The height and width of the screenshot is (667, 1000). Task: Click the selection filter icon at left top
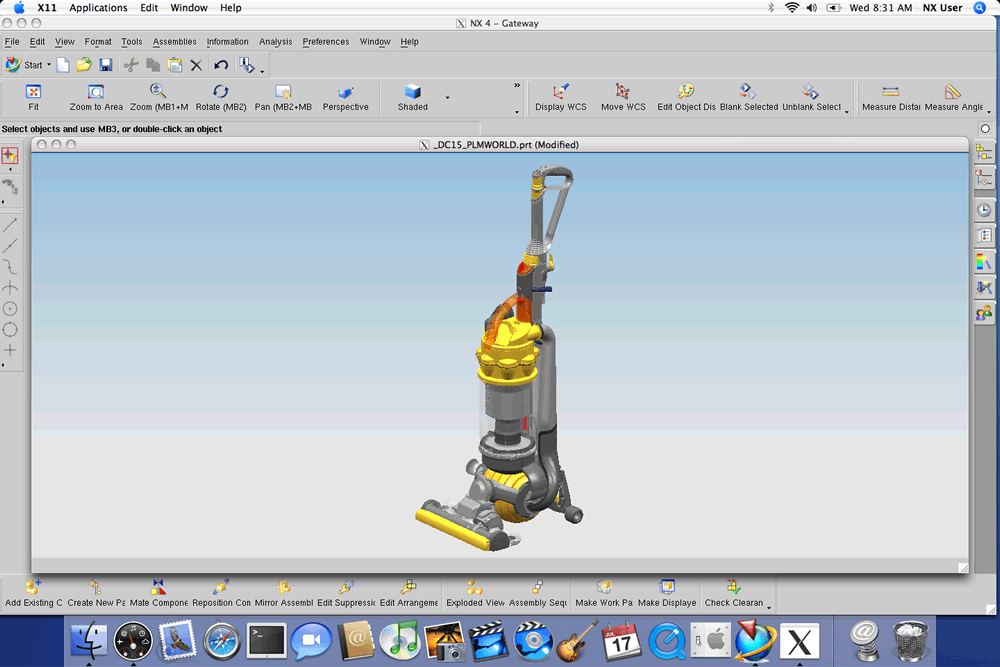click(x=10, y=156)
